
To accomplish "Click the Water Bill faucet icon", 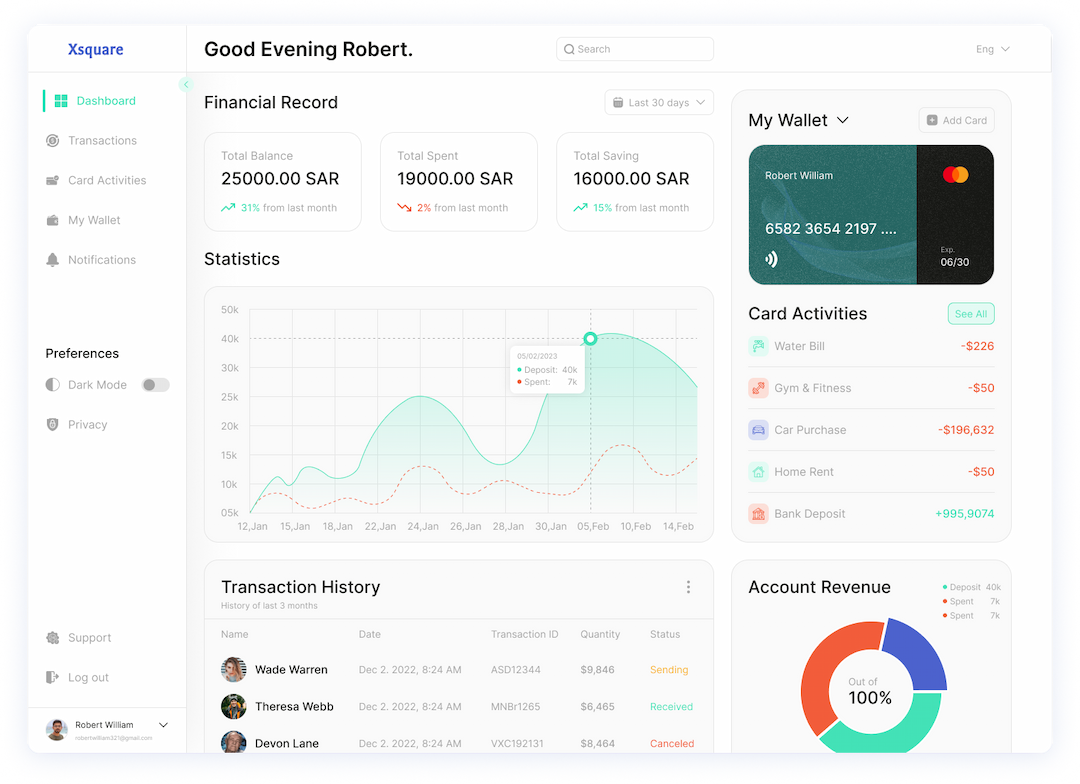I will pyautogui.click(x=758, y=346).
